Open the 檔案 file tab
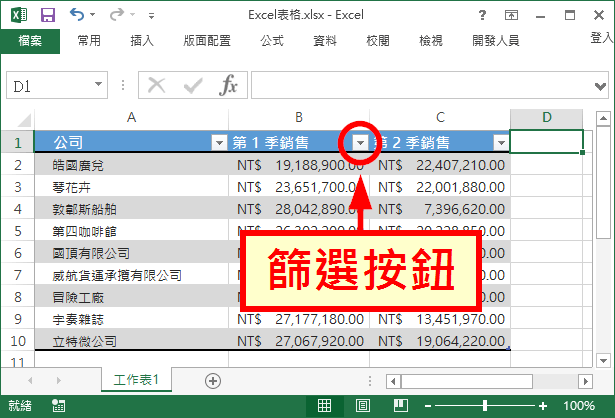The image size is (615, 418). click(30, 41)
